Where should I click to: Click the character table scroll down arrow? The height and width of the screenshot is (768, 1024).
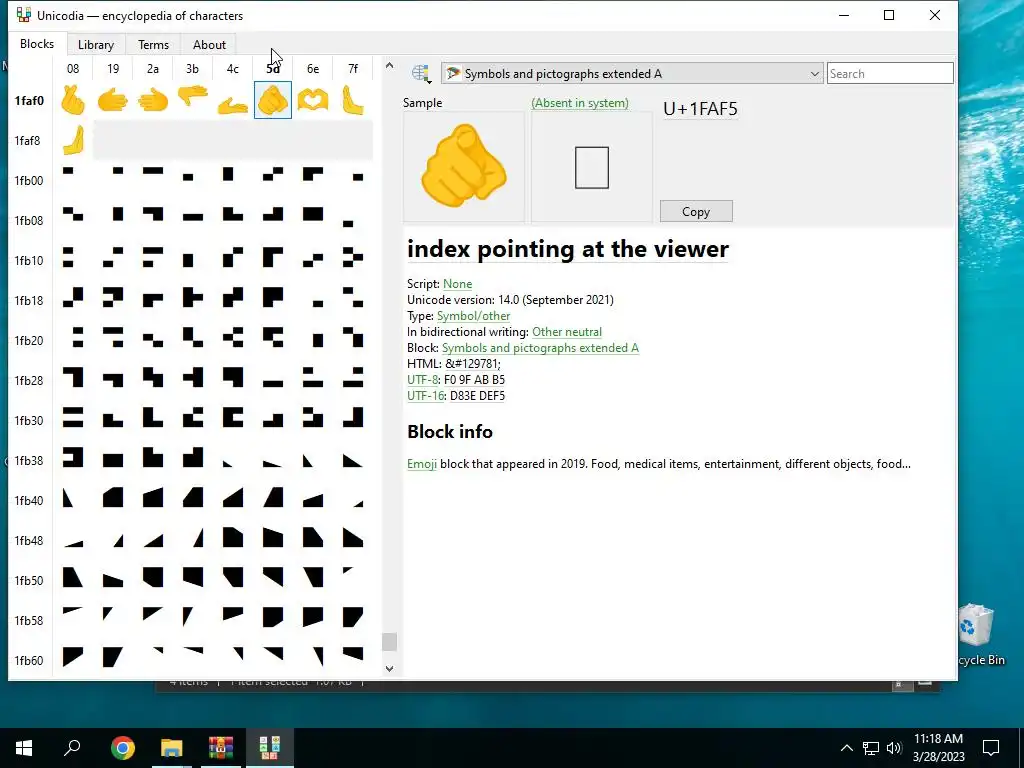(389, 668)
